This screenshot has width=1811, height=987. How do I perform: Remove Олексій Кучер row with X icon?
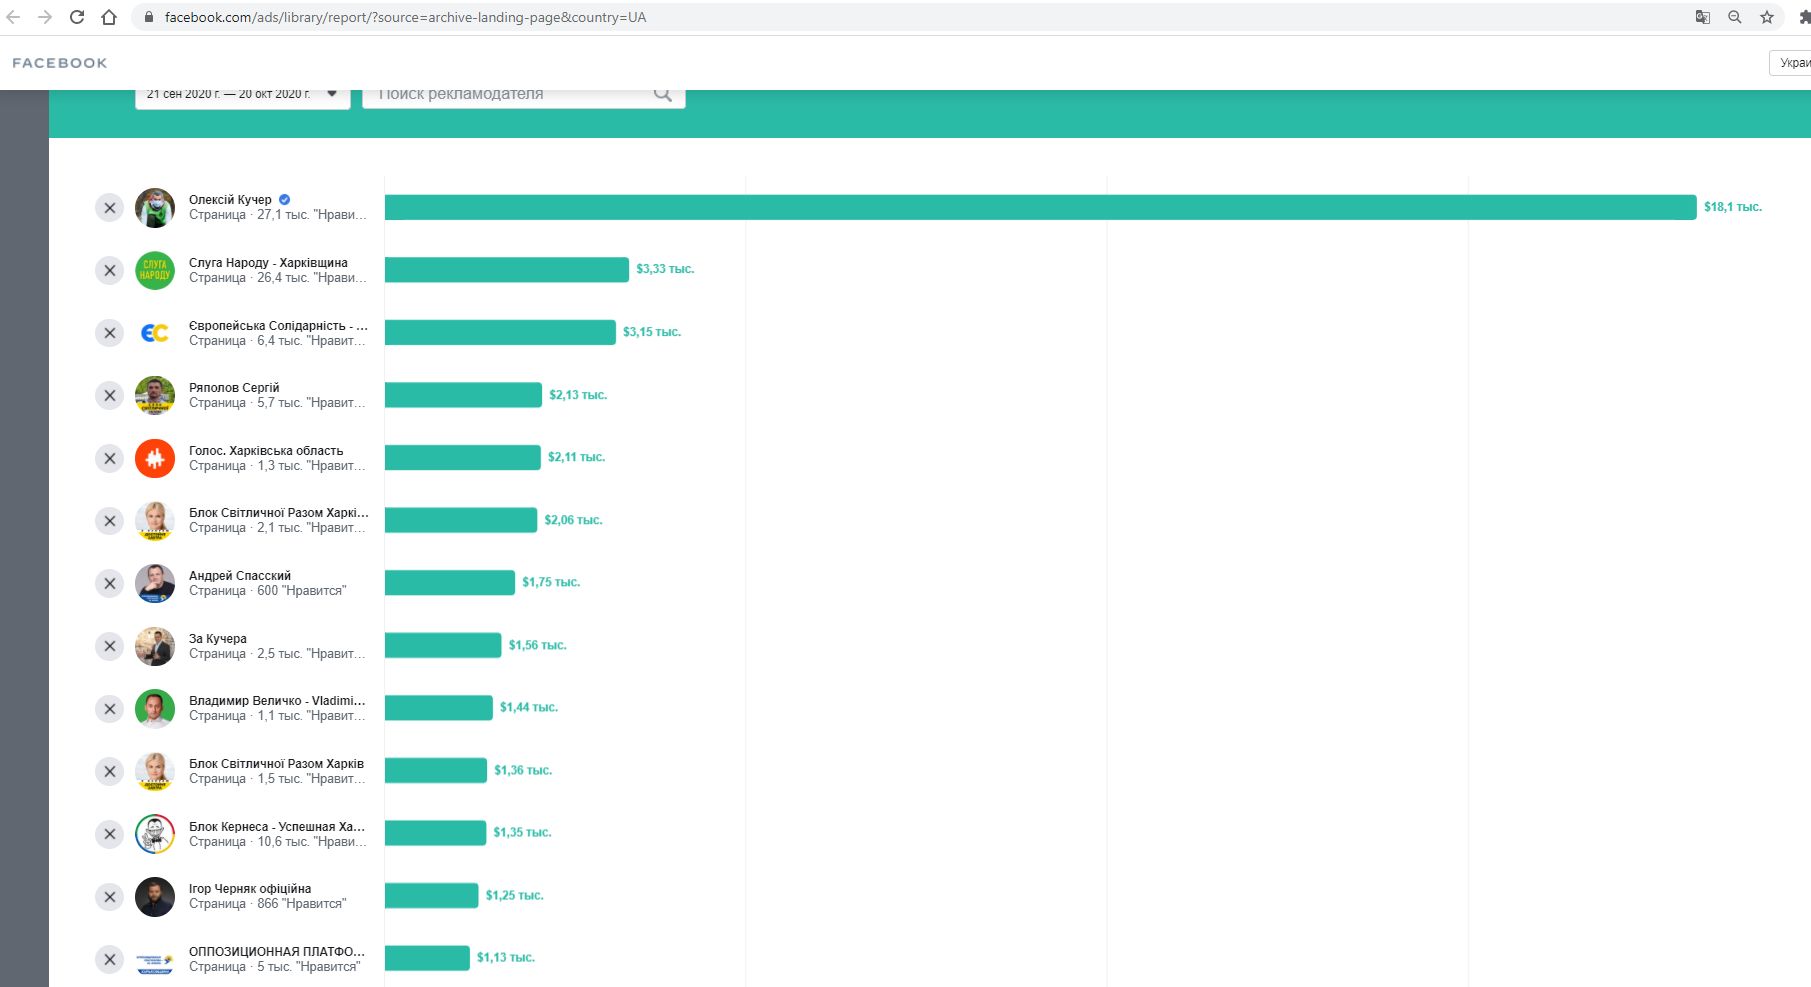110,208
